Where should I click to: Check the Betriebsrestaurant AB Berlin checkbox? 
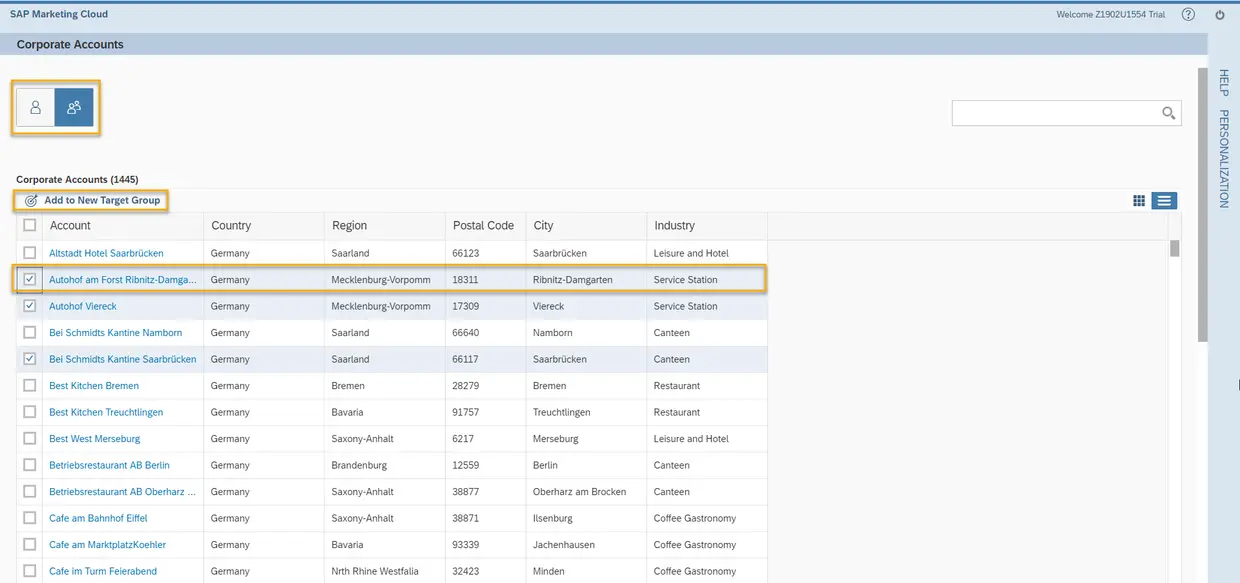coord(30,465)
